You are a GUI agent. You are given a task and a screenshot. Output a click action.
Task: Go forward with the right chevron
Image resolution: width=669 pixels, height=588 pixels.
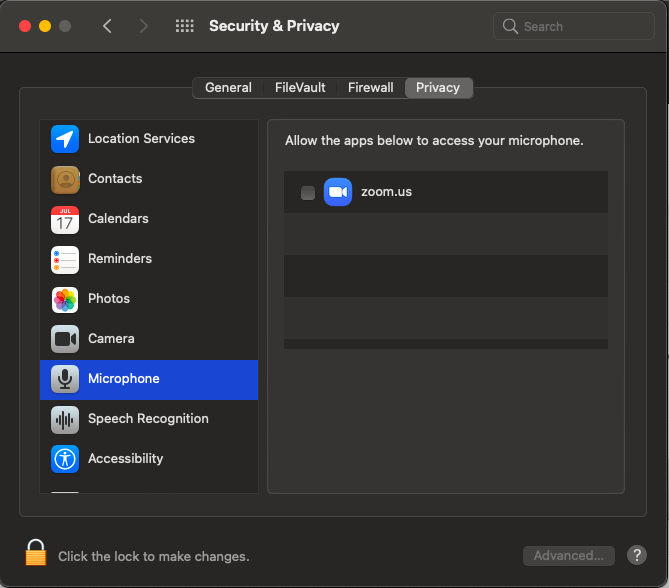144,26
